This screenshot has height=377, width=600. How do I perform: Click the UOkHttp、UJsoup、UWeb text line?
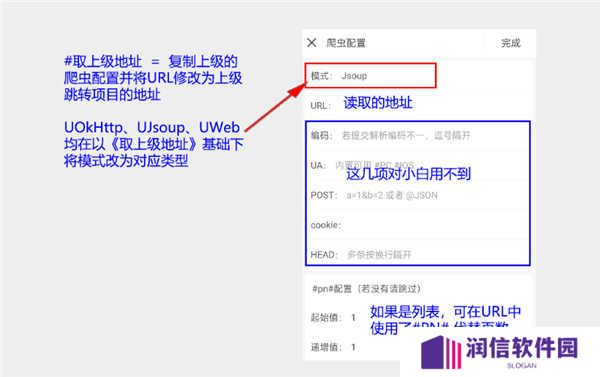(152, 127)
